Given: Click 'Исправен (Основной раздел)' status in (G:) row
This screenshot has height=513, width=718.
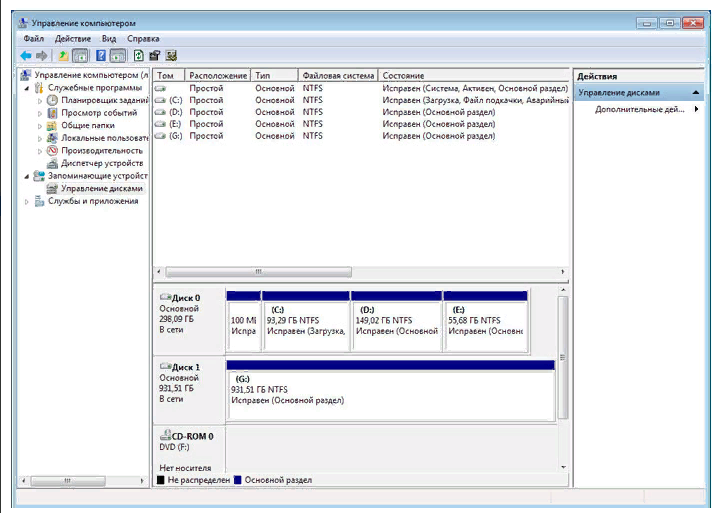Looking at the screenshot, I should click(x=439, y=136).
